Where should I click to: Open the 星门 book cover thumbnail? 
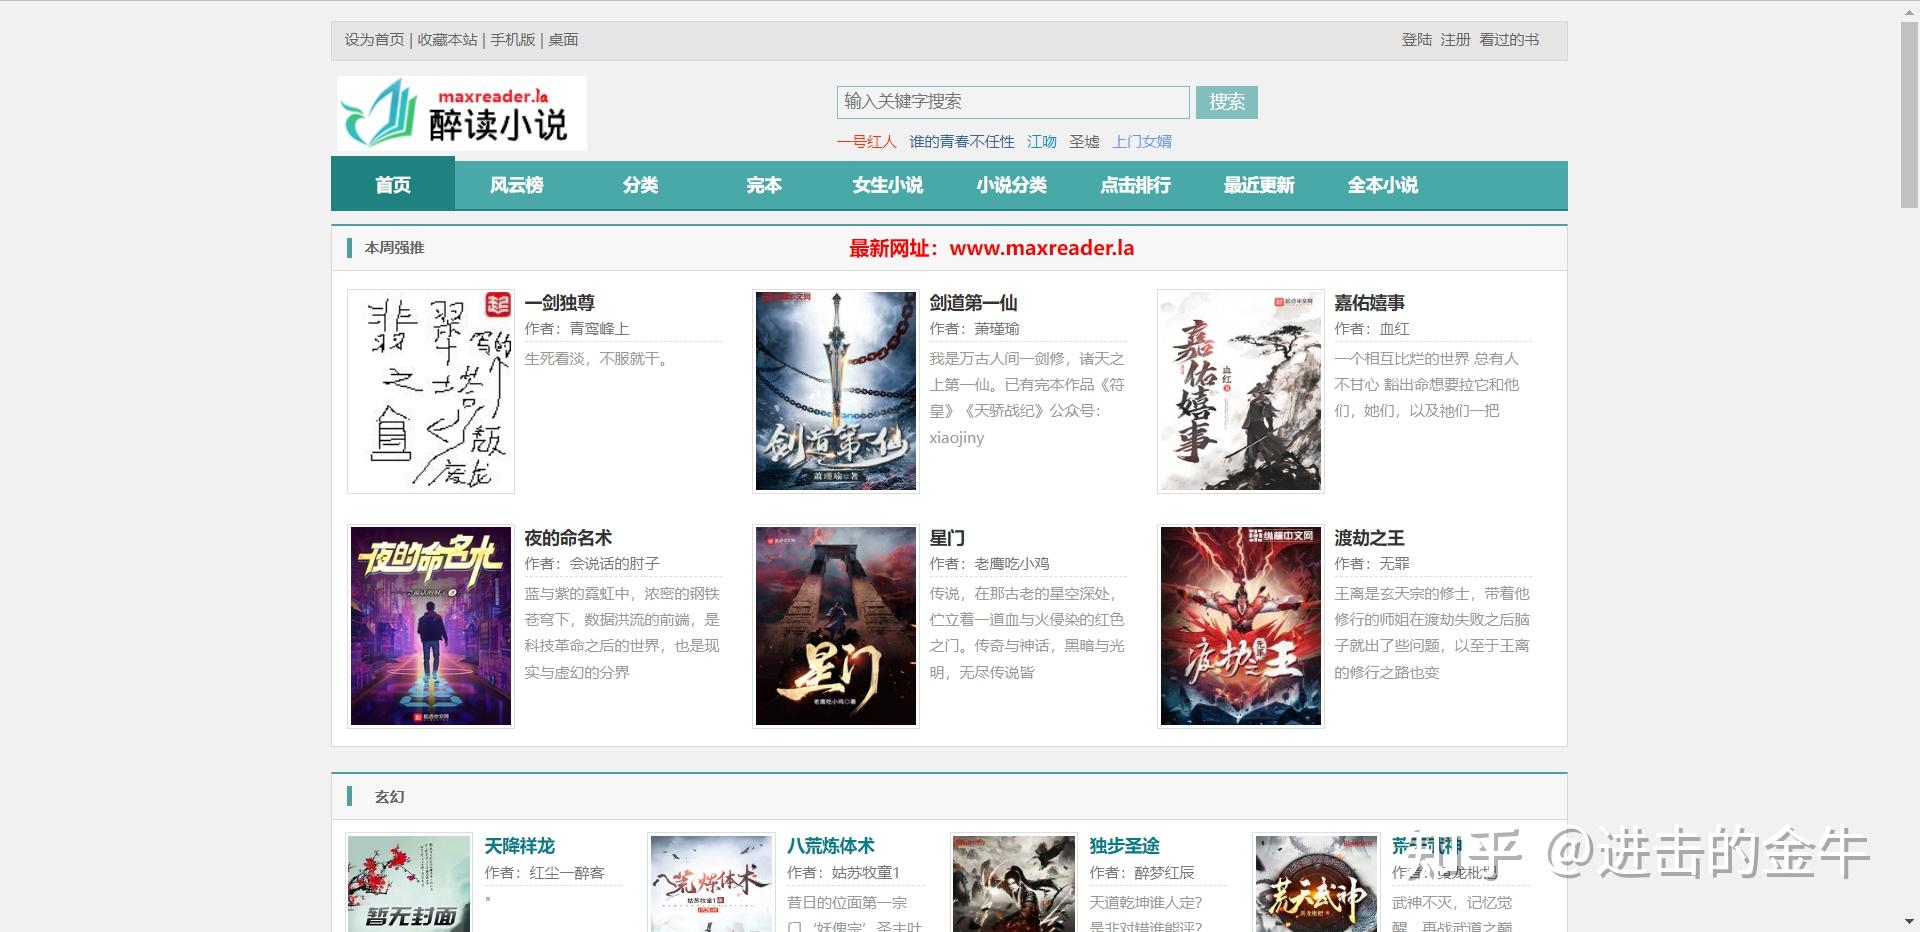pos(836,626)
